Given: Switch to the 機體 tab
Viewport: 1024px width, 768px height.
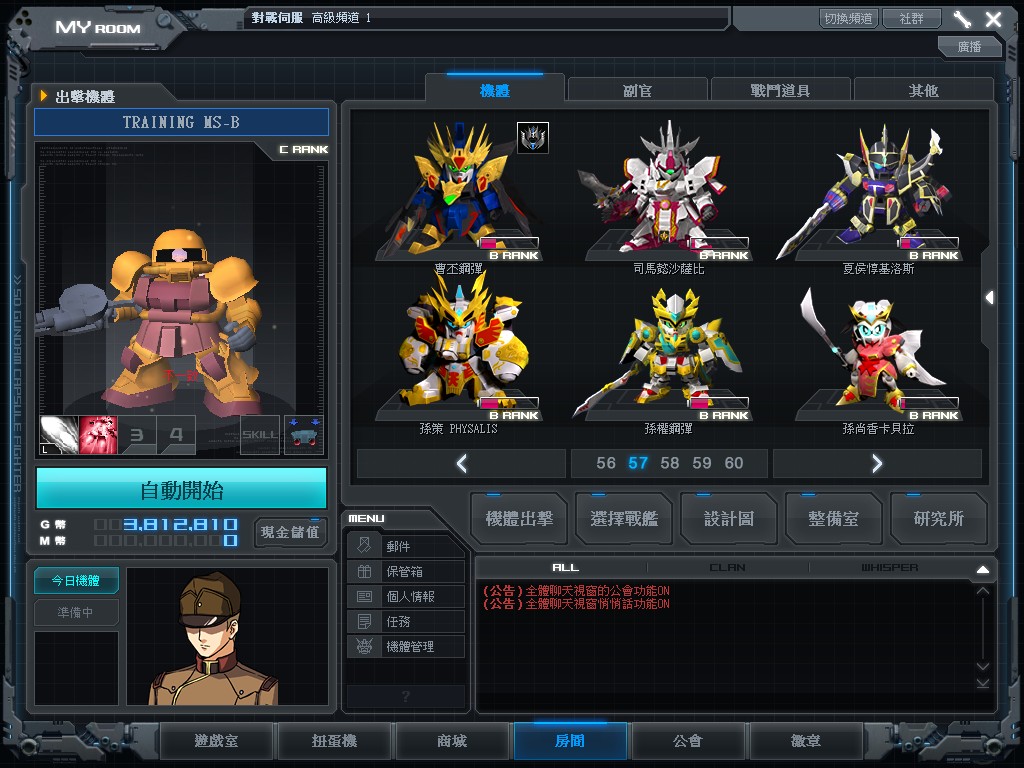Looking at the screenshot, I should tap(494, 89).
